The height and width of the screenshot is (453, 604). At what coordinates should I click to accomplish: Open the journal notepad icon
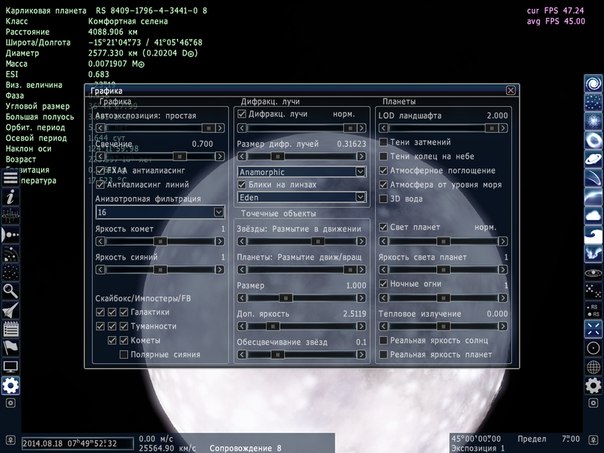pos(10,329)
